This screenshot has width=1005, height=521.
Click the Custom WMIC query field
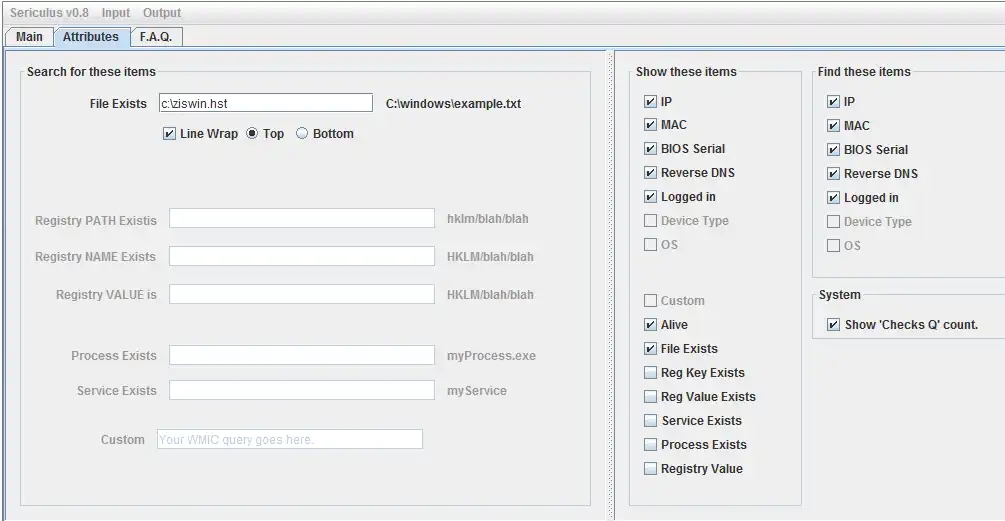click(x=290, y=439)
